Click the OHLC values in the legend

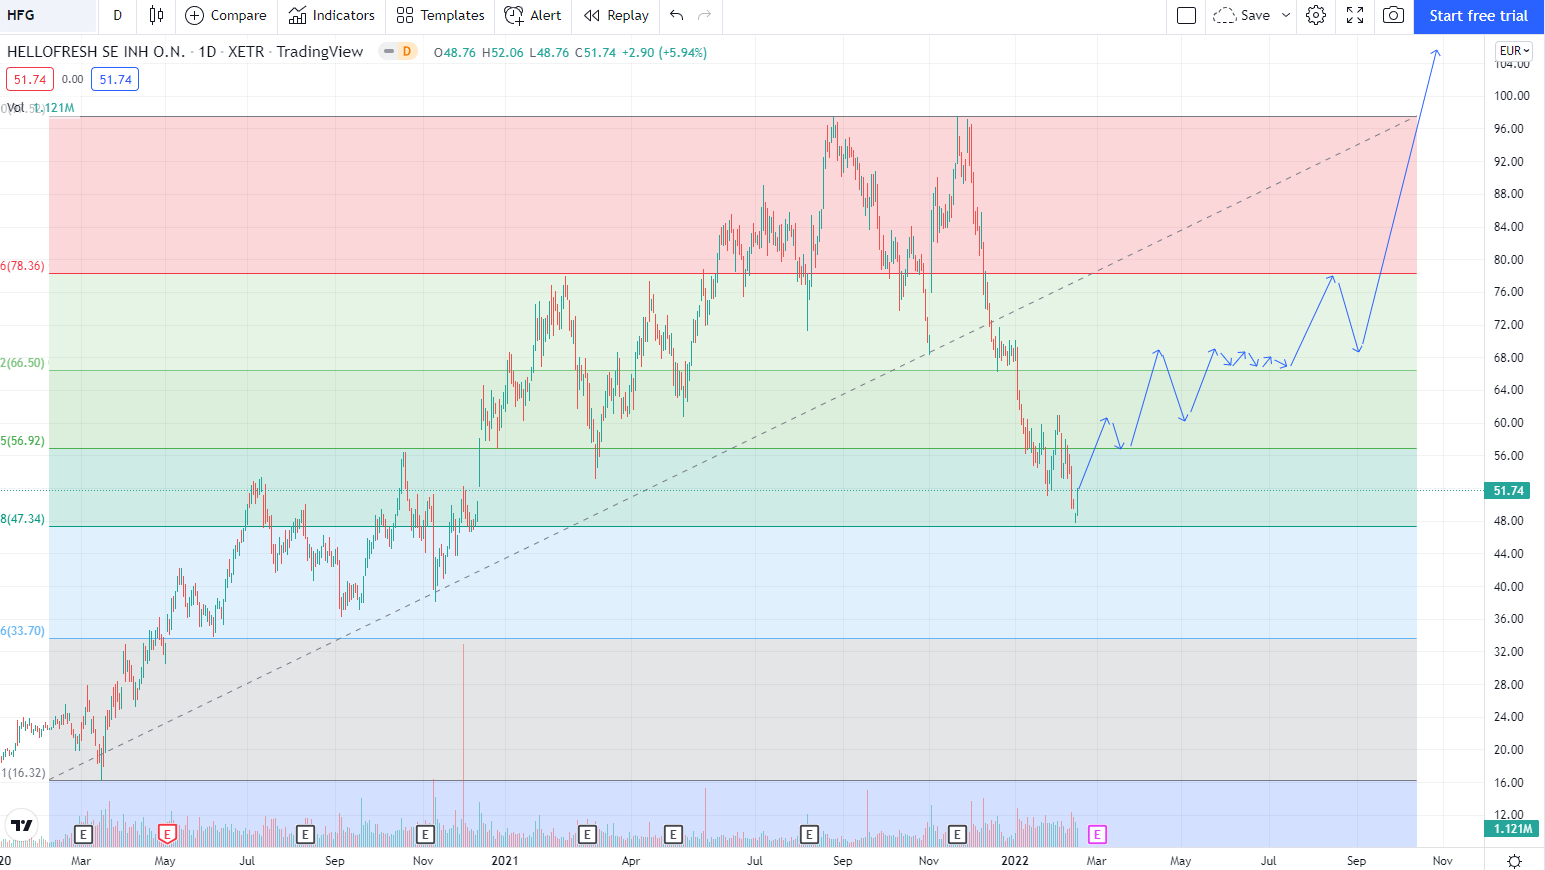click(570, 52)
